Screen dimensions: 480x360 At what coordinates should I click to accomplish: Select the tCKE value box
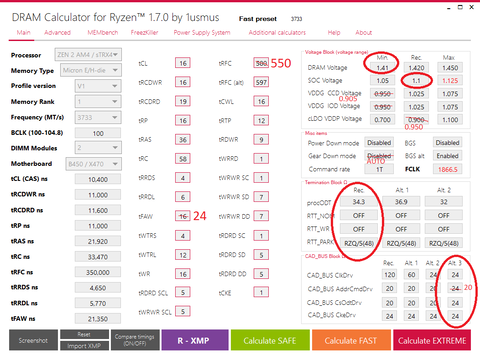coord(261,293)
